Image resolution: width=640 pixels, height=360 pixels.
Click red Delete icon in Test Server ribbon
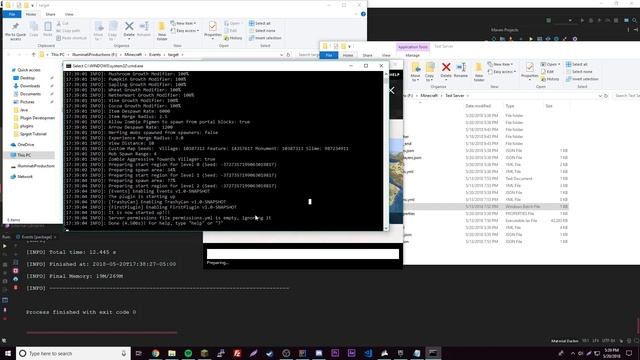[x=446, y=70]
